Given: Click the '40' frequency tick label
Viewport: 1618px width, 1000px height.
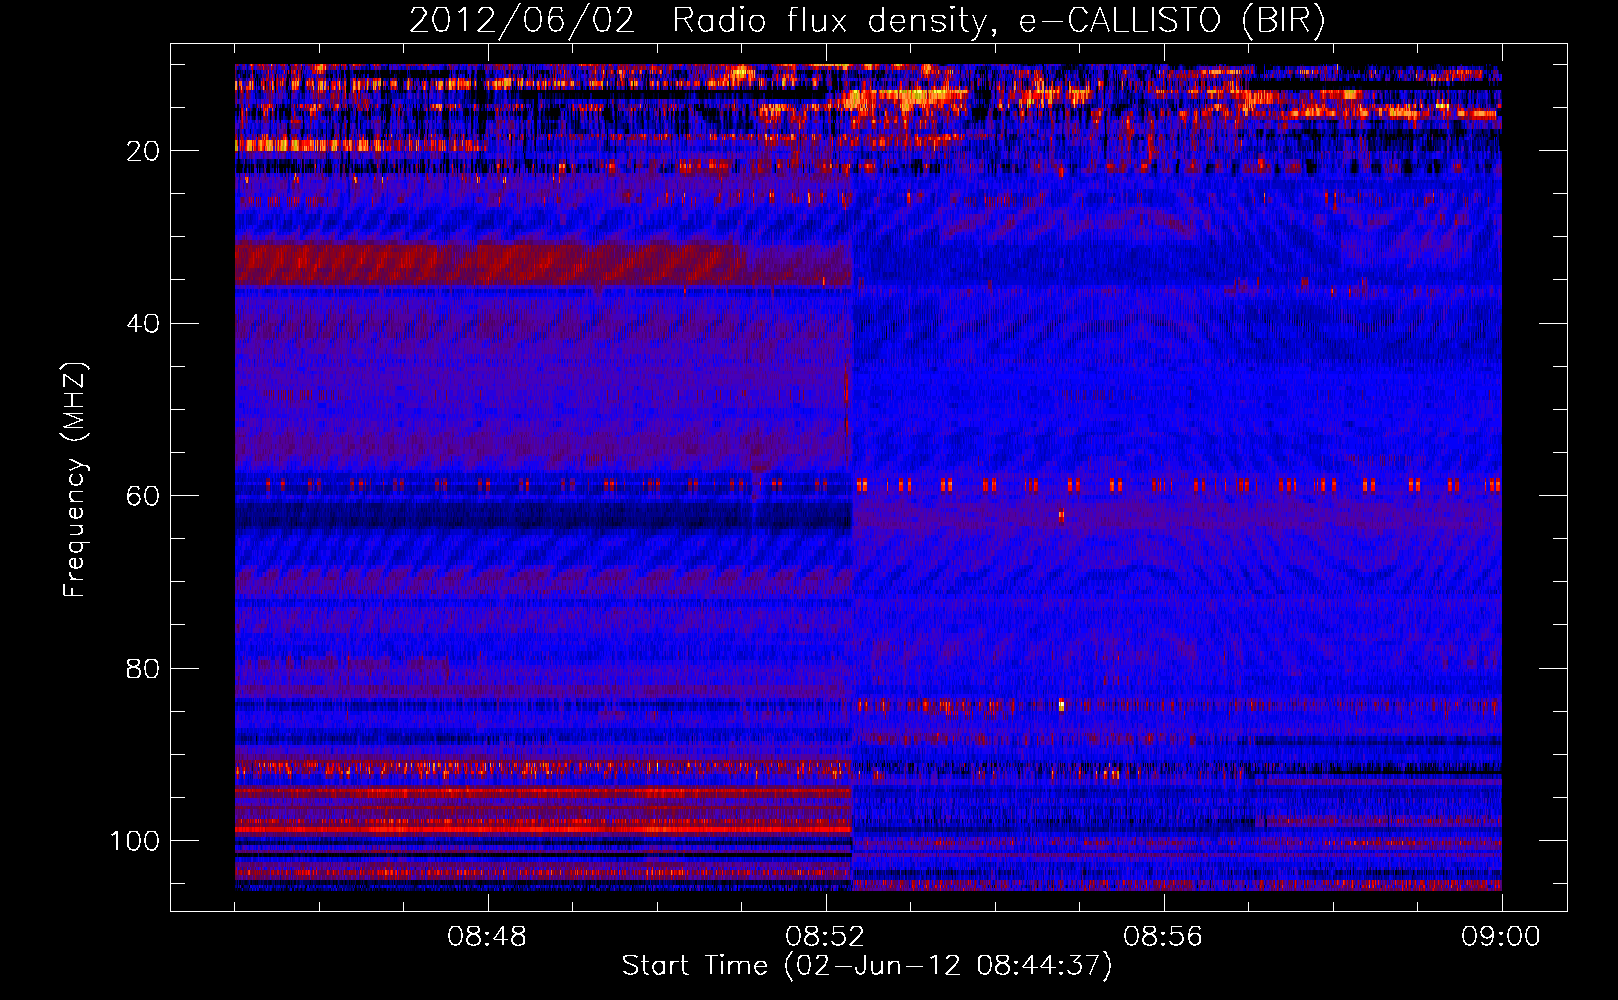Looking at the screenshot, I should [143, 324].
